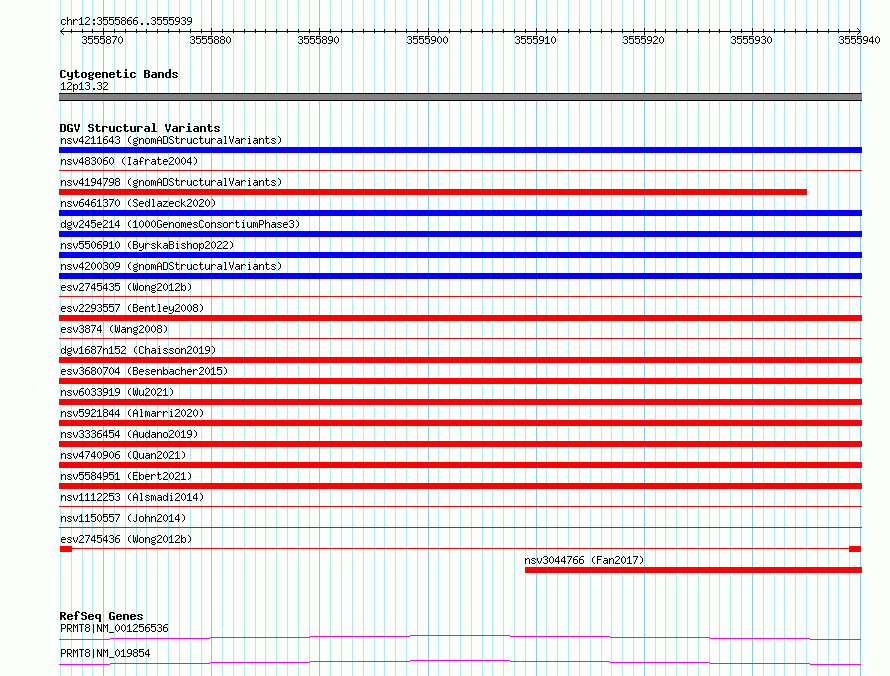
Task: Open variant nsv5584951 (Ebert2021)
Action: (126, 476)
